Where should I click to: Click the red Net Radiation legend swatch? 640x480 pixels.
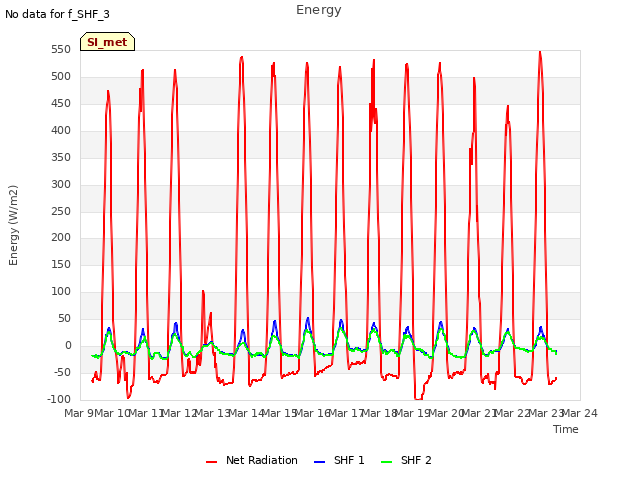[211, 462]
